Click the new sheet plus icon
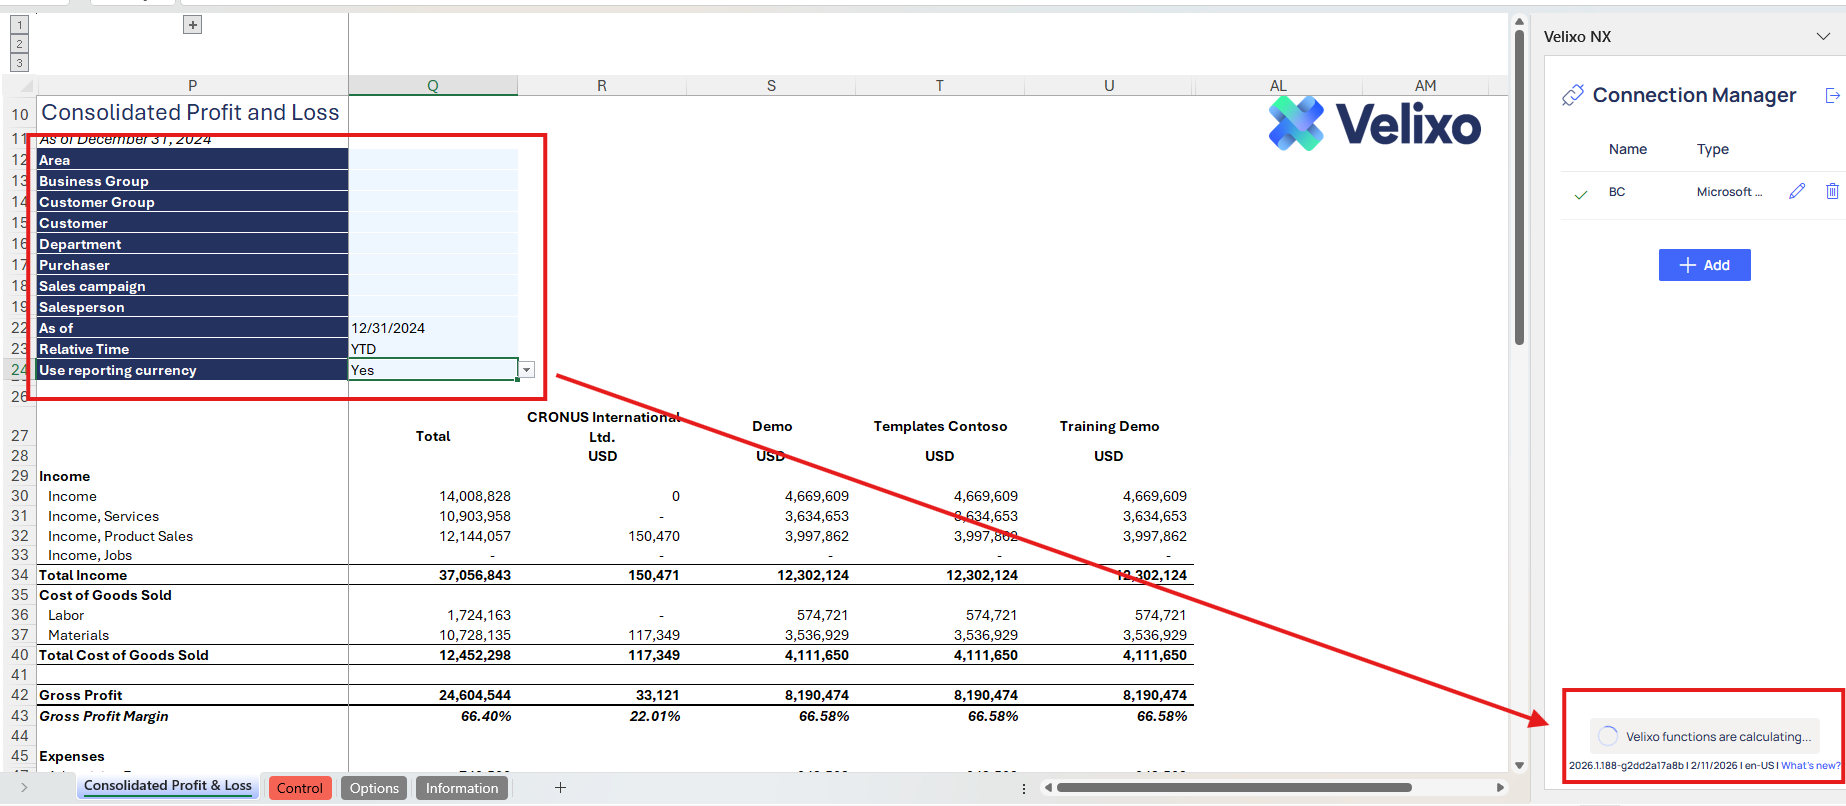This screenshot has height=806, width=1846. 561,788
